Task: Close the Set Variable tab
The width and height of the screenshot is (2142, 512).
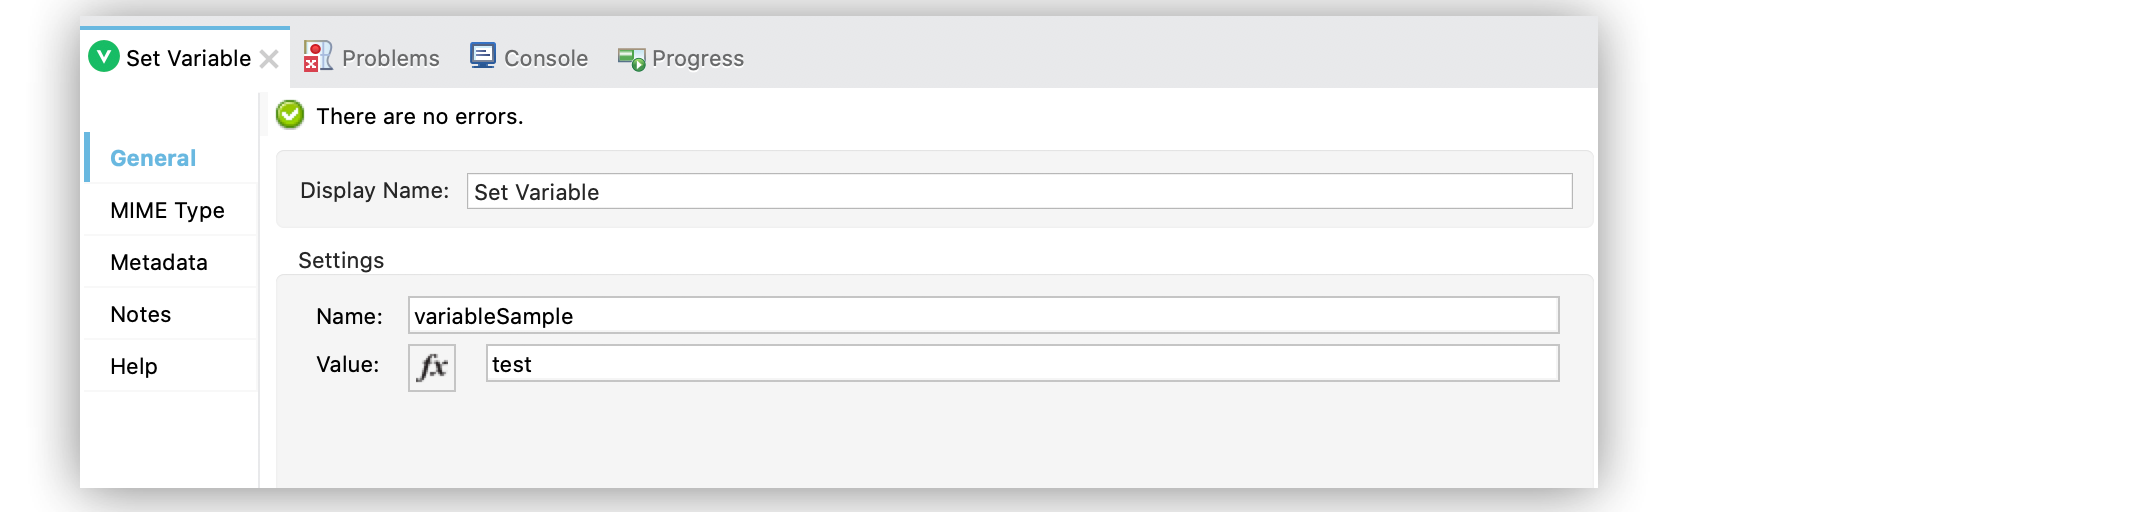Action: pyautogui.click(x=269, y=59)
